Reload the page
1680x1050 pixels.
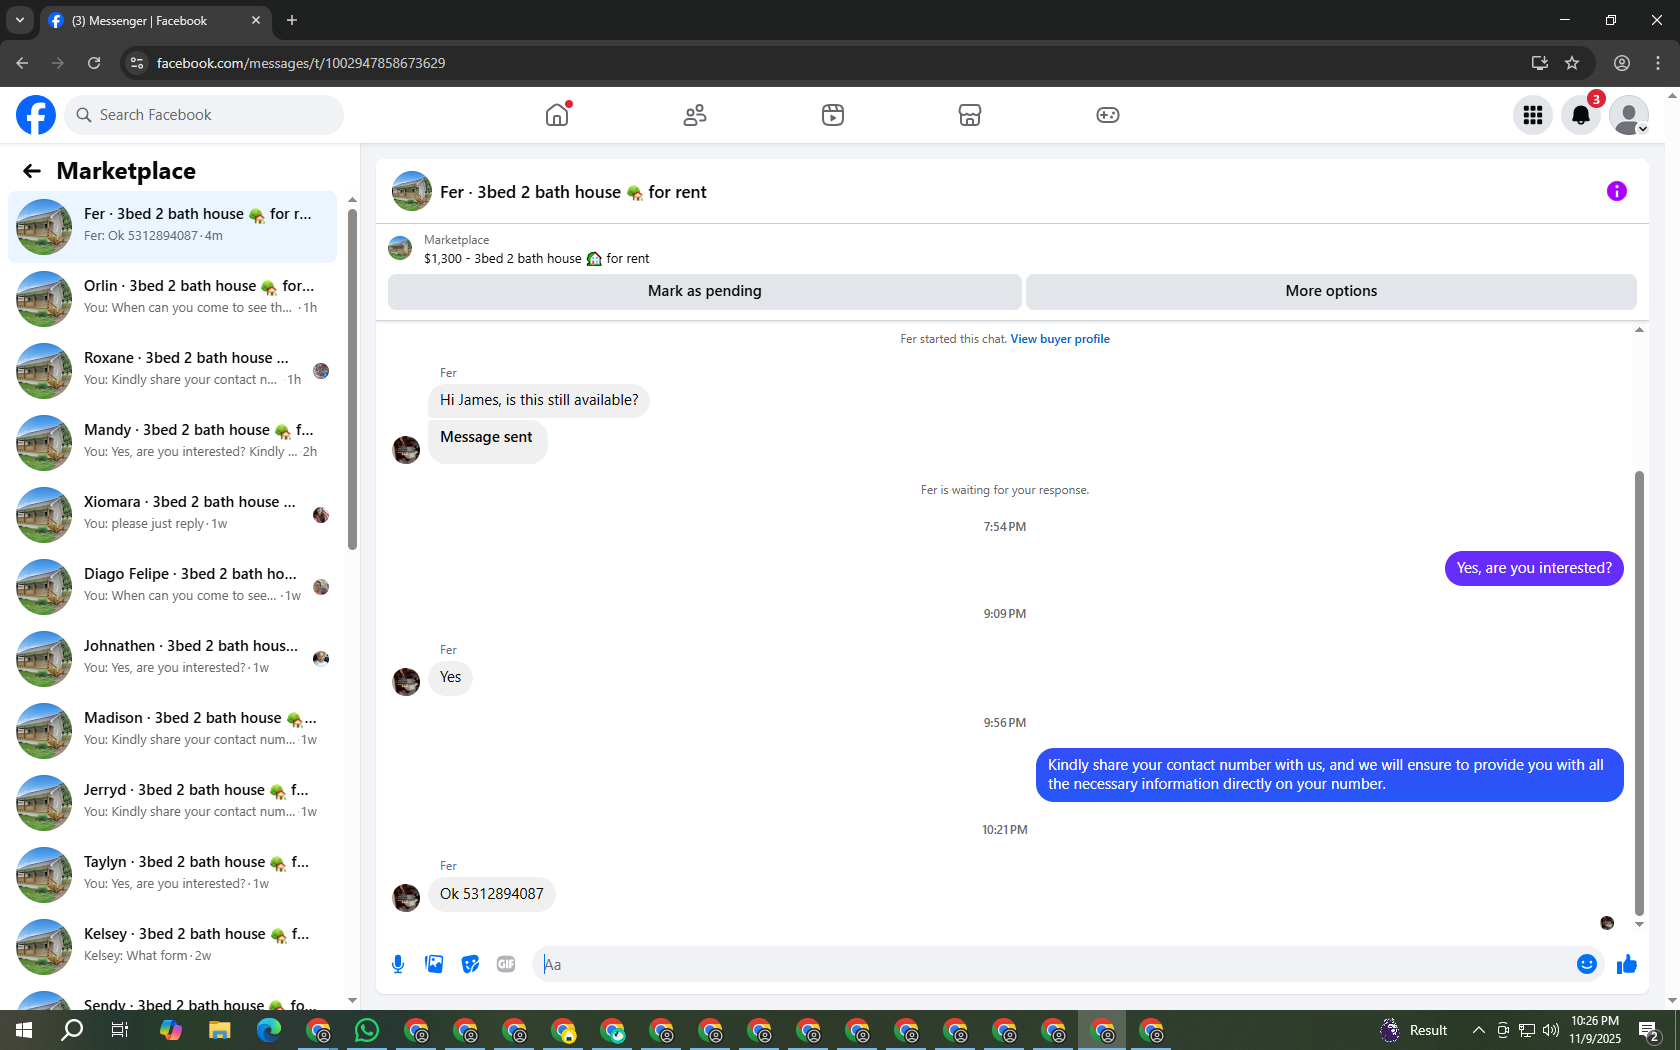coord(94,63)
